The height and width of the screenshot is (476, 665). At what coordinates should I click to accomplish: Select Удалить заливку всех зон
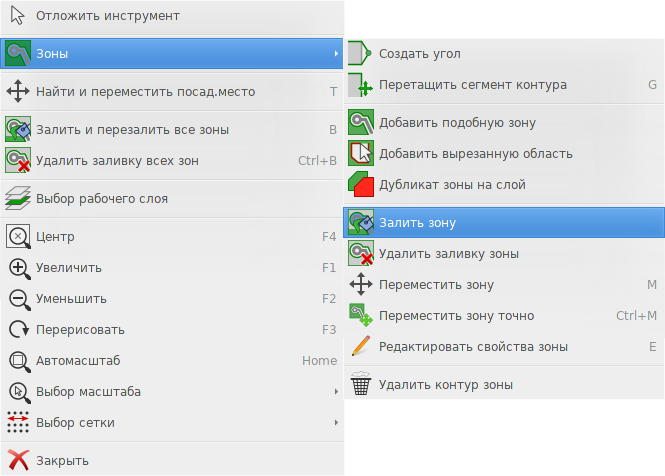[x=172, y=160]
